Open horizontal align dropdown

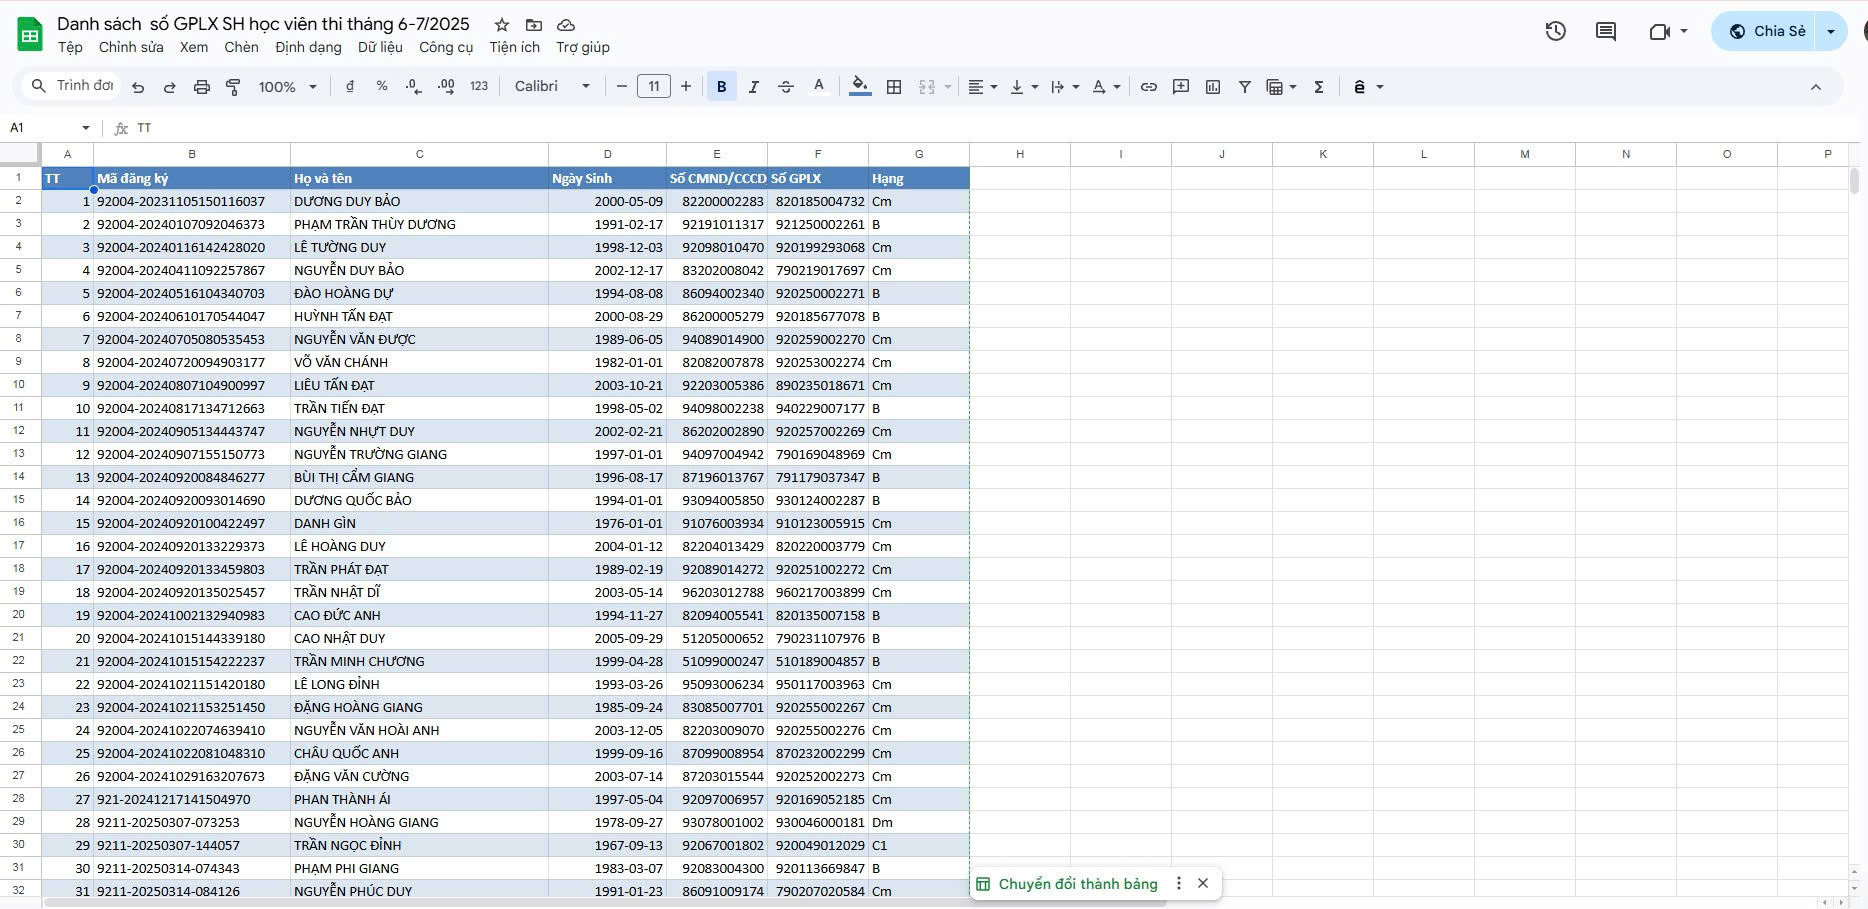click(983, 87)
